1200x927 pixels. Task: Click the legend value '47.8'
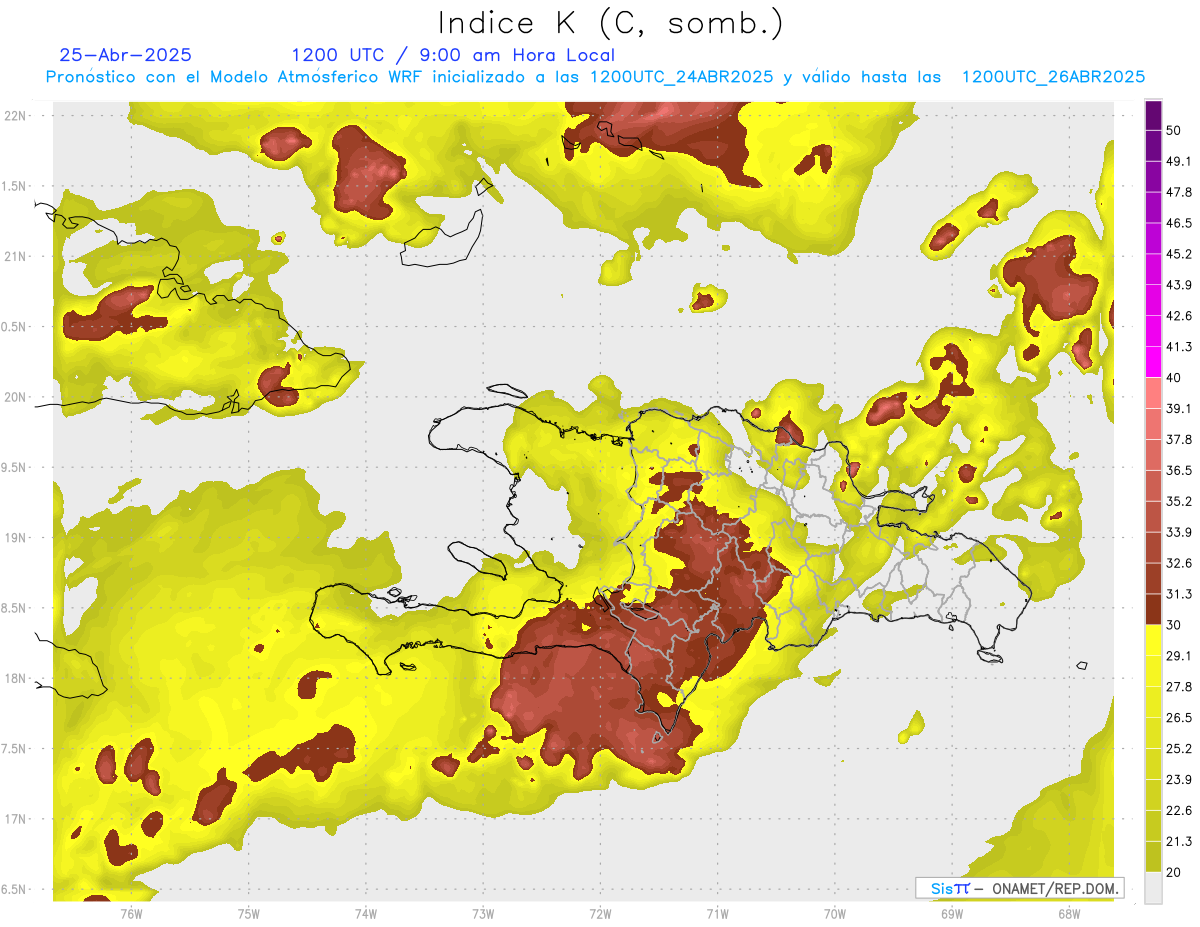(1178, 192)
